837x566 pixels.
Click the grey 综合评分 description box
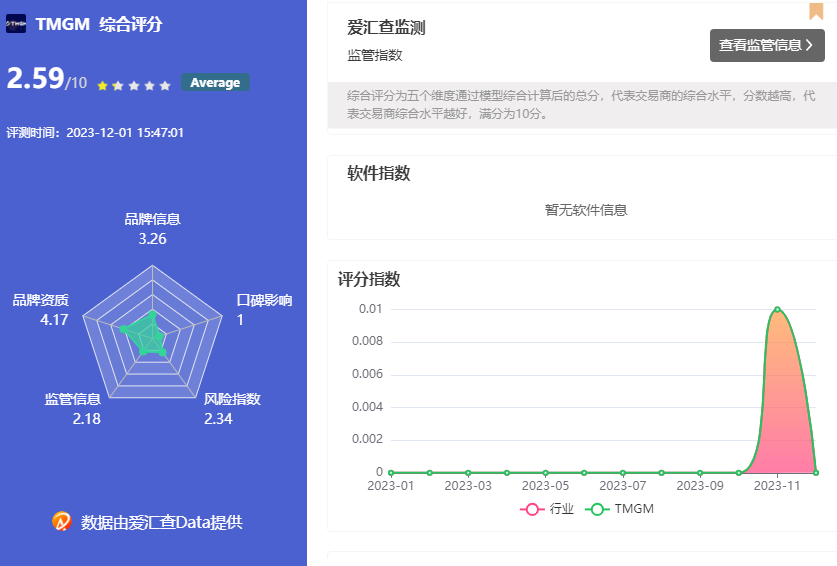pyautogui.click(x=582, y=105)
